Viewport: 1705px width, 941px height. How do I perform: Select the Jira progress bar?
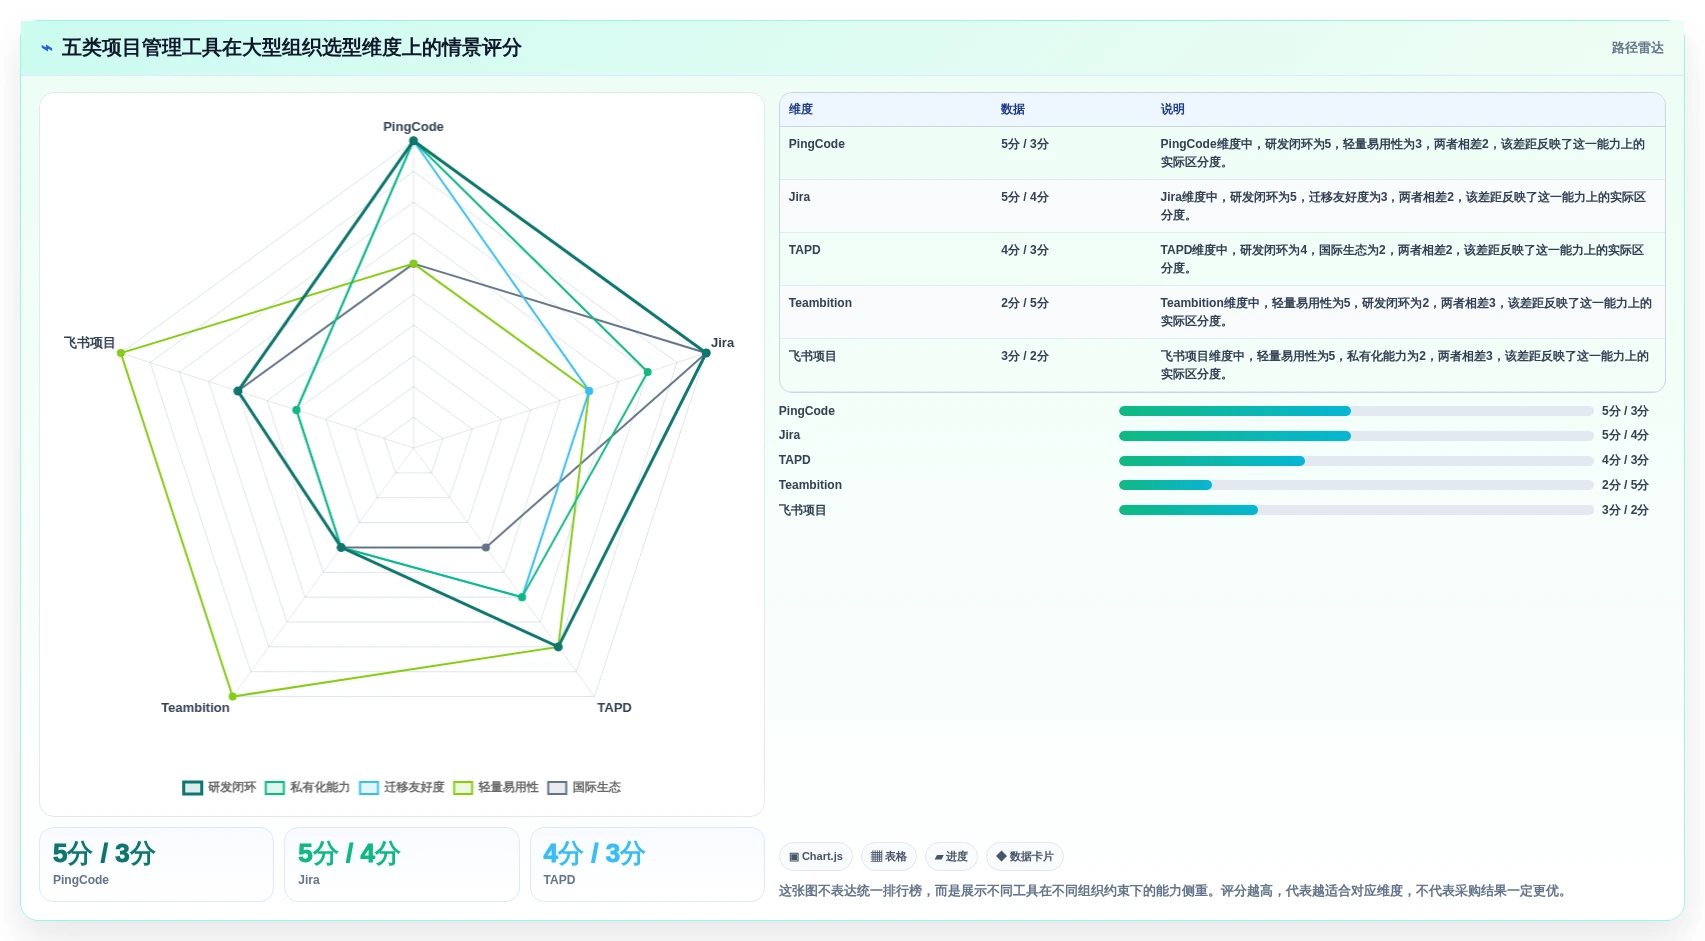click(1355, 436)
